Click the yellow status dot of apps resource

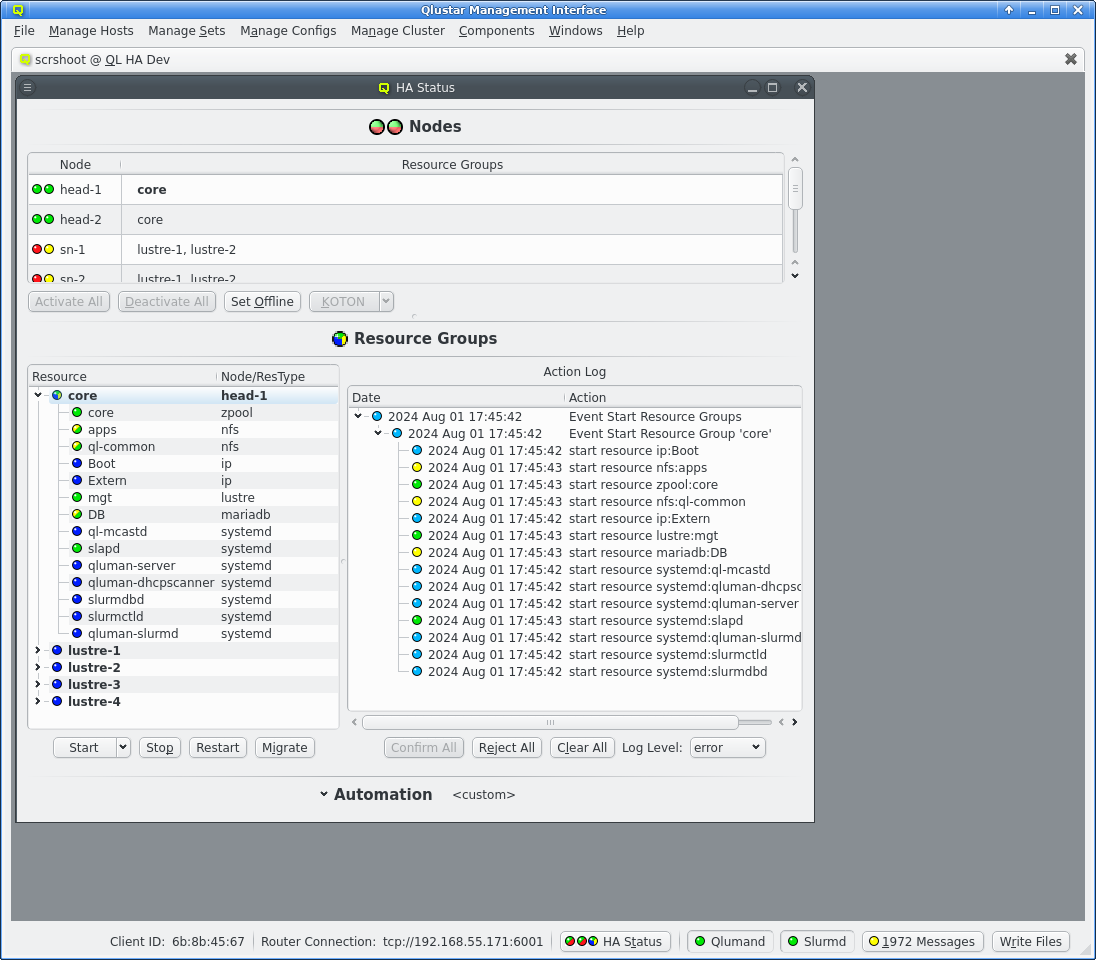(x=77, y=429)
